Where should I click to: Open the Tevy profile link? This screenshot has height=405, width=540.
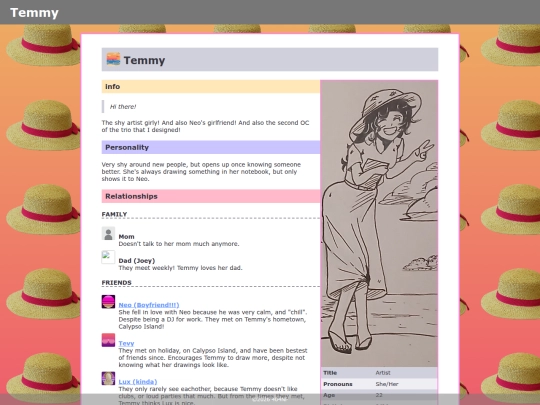[126, 343]
